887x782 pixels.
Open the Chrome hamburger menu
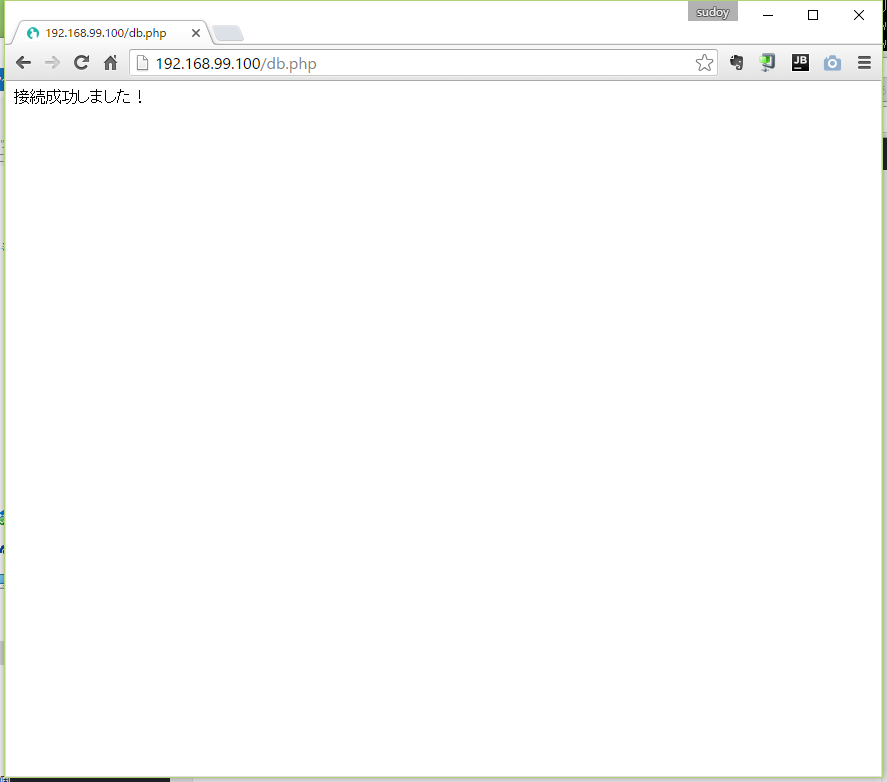pos(864,63)
